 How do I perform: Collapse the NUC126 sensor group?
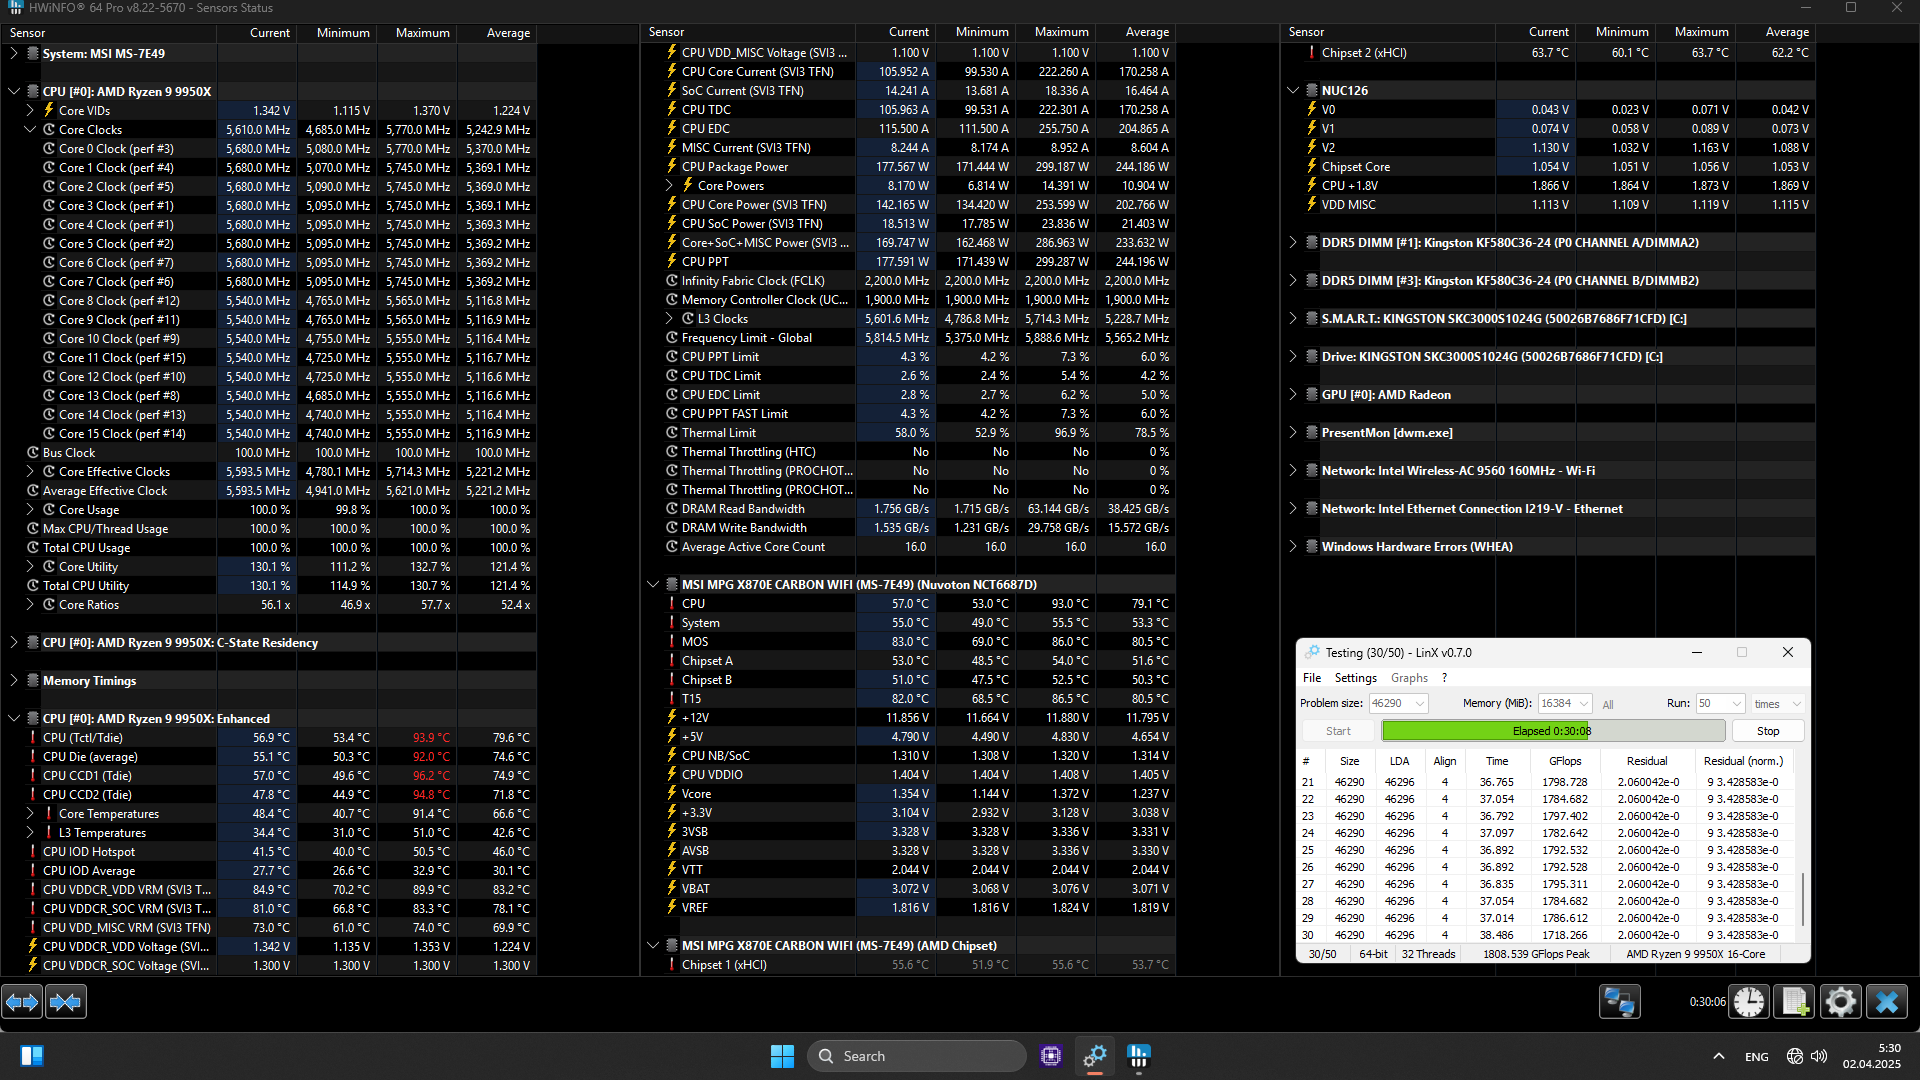(1293, 91)
